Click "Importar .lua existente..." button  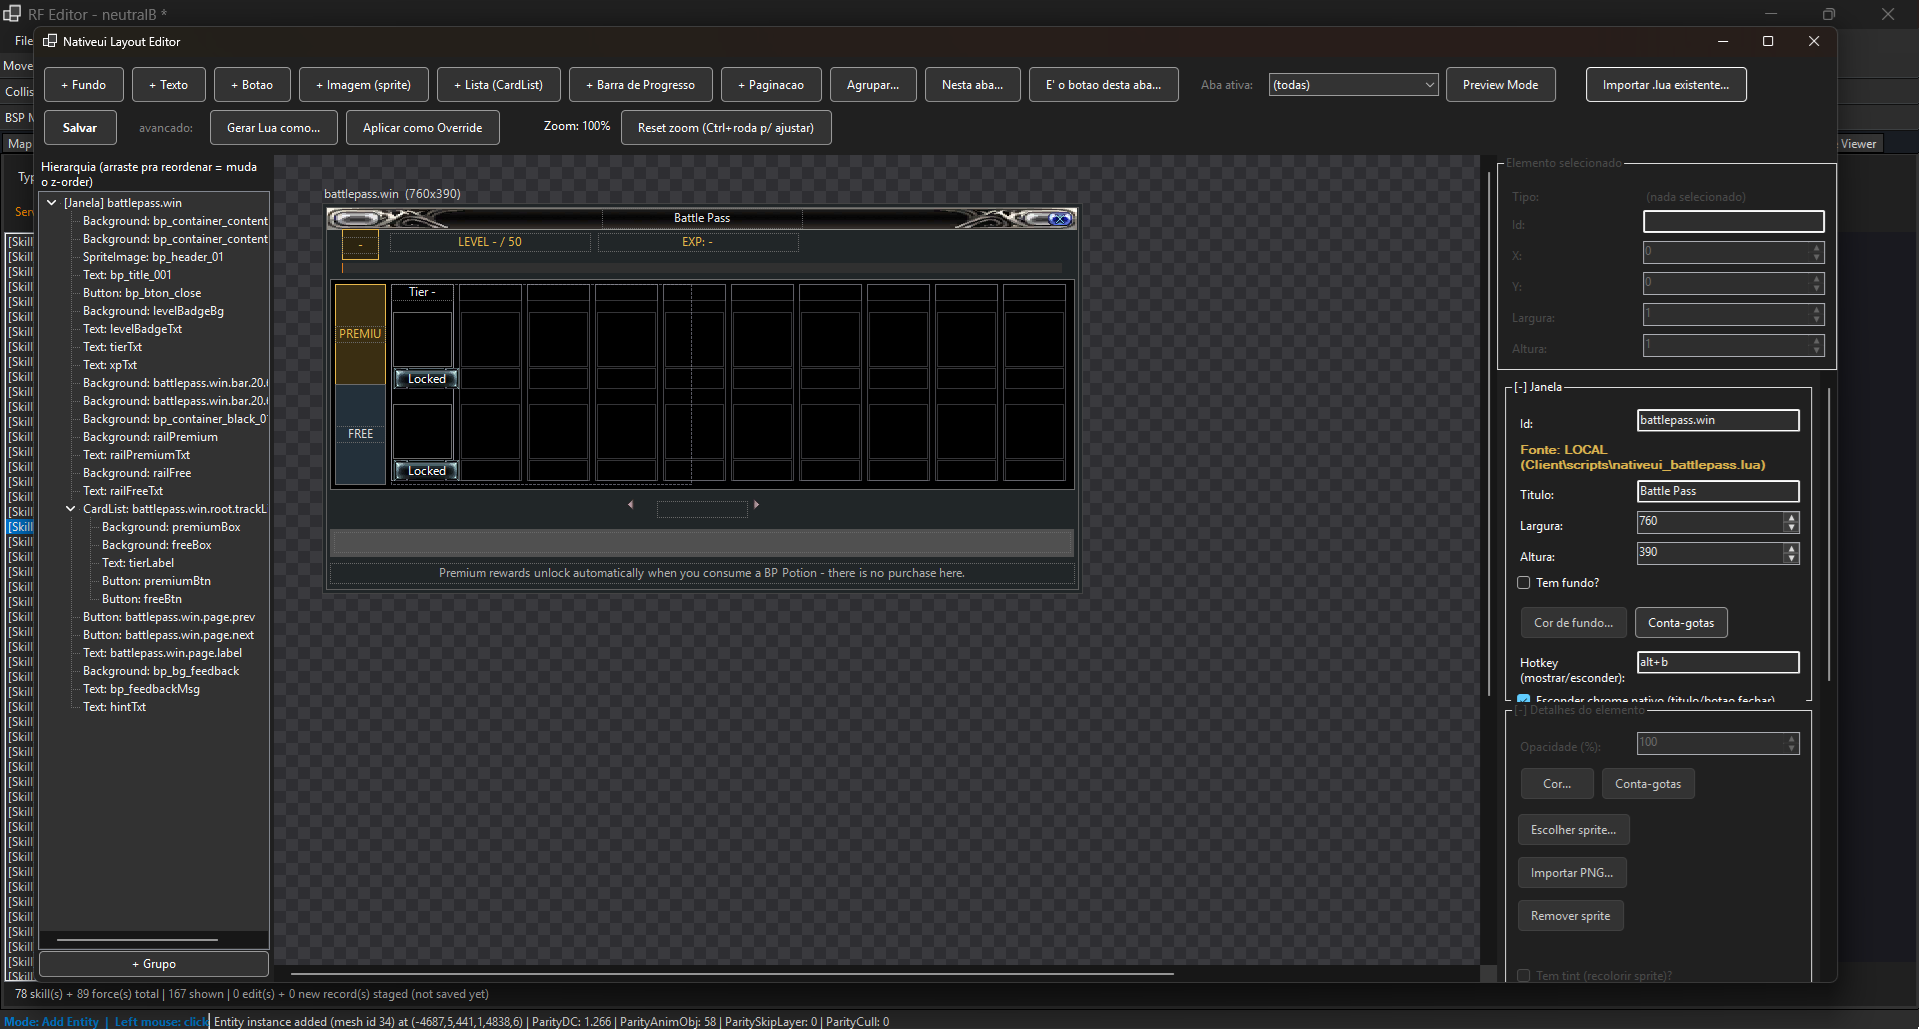[1666, 85]
